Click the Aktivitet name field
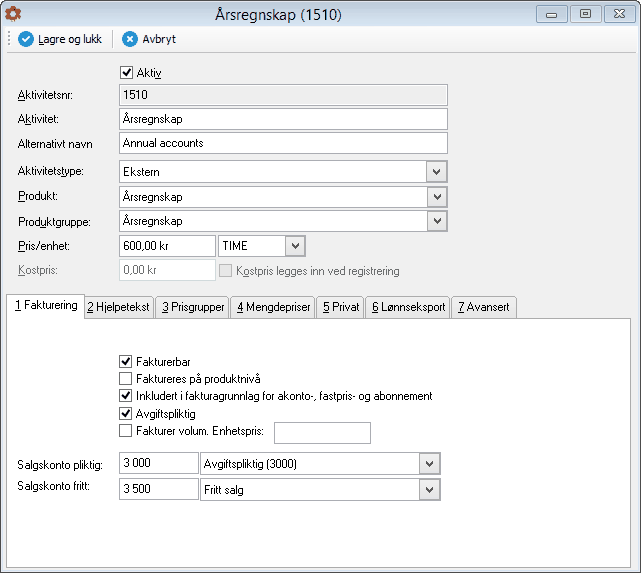This screenshot has width=641, height=573. coord(283,119)
